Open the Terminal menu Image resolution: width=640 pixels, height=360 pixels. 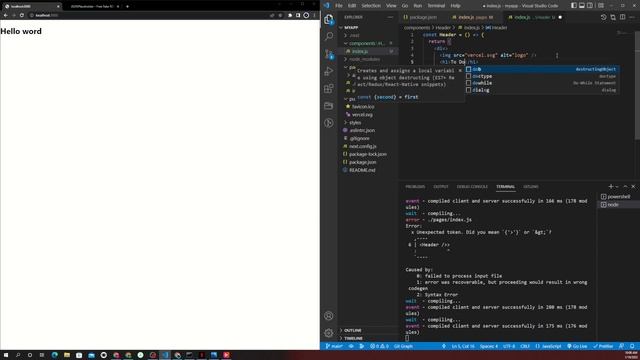[436, 6]
